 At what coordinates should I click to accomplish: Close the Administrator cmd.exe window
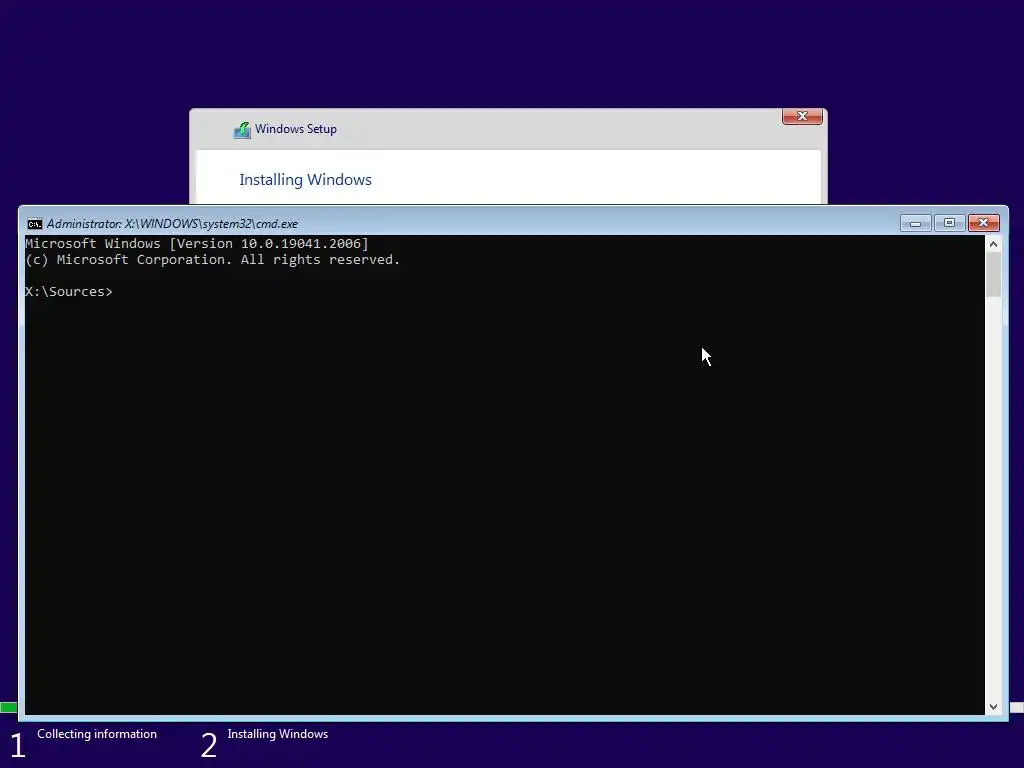pyautogui.click(x=984, y=223)
